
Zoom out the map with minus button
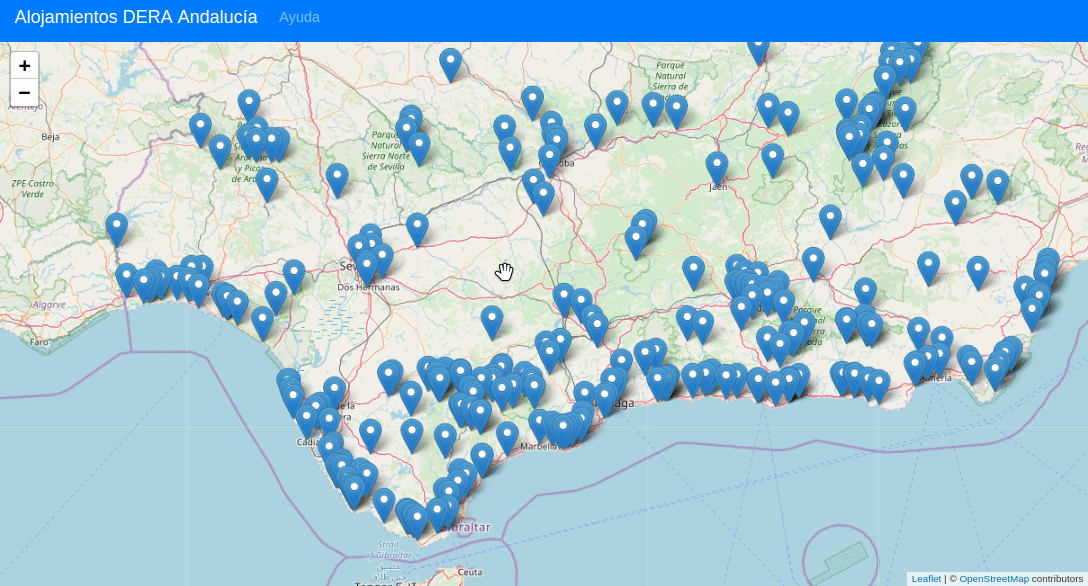click(x=24, y=93)
